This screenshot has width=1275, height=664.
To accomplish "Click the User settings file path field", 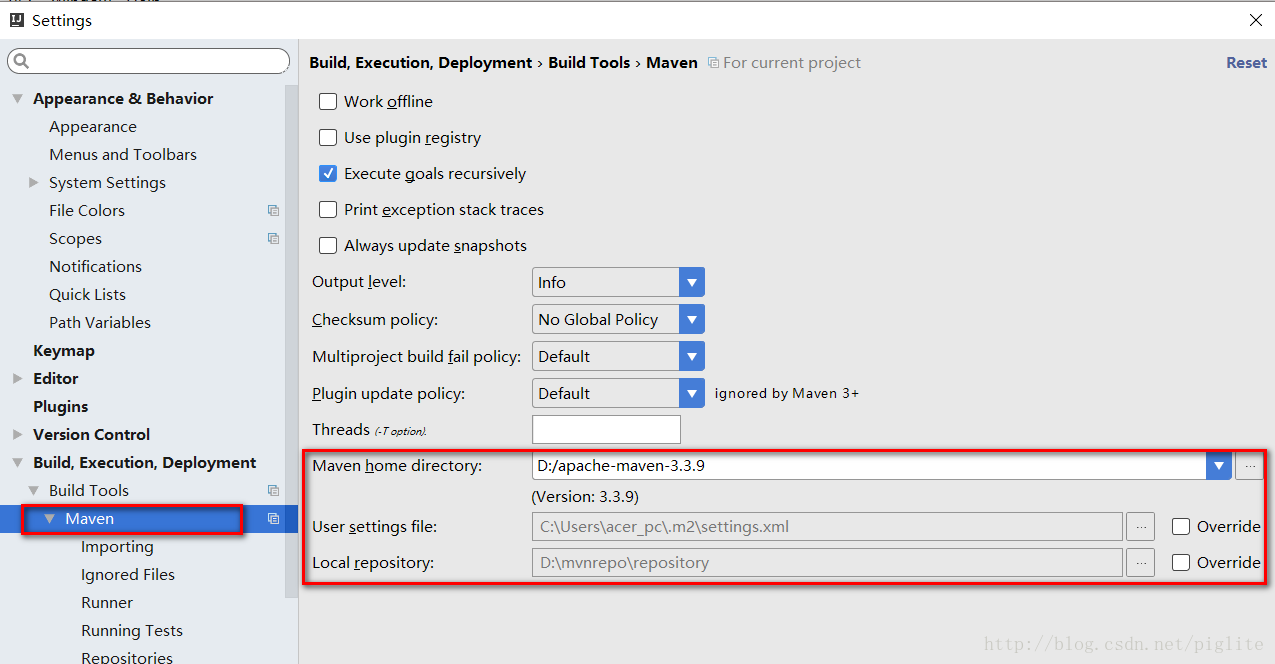I will (827, 526).
